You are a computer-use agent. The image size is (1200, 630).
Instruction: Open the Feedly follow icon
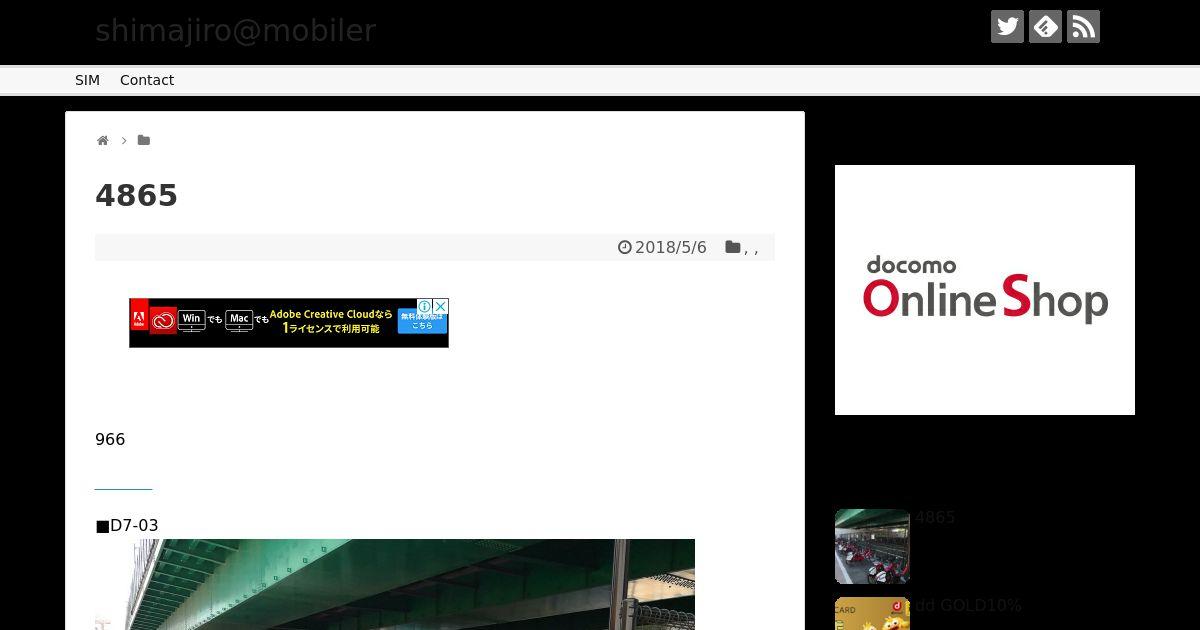pos(1045,27)
